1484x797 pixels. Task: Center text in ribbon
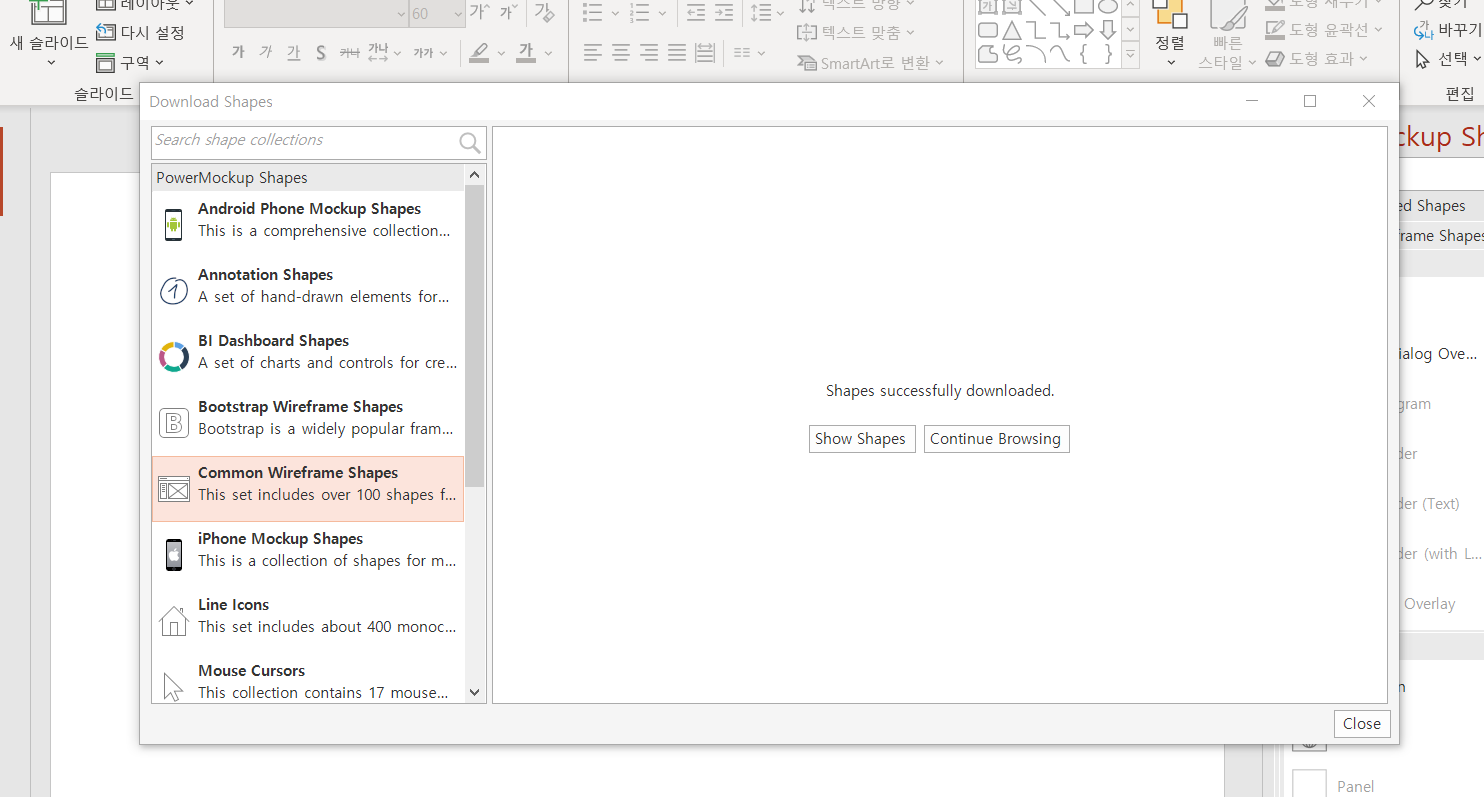click(621, 53)
